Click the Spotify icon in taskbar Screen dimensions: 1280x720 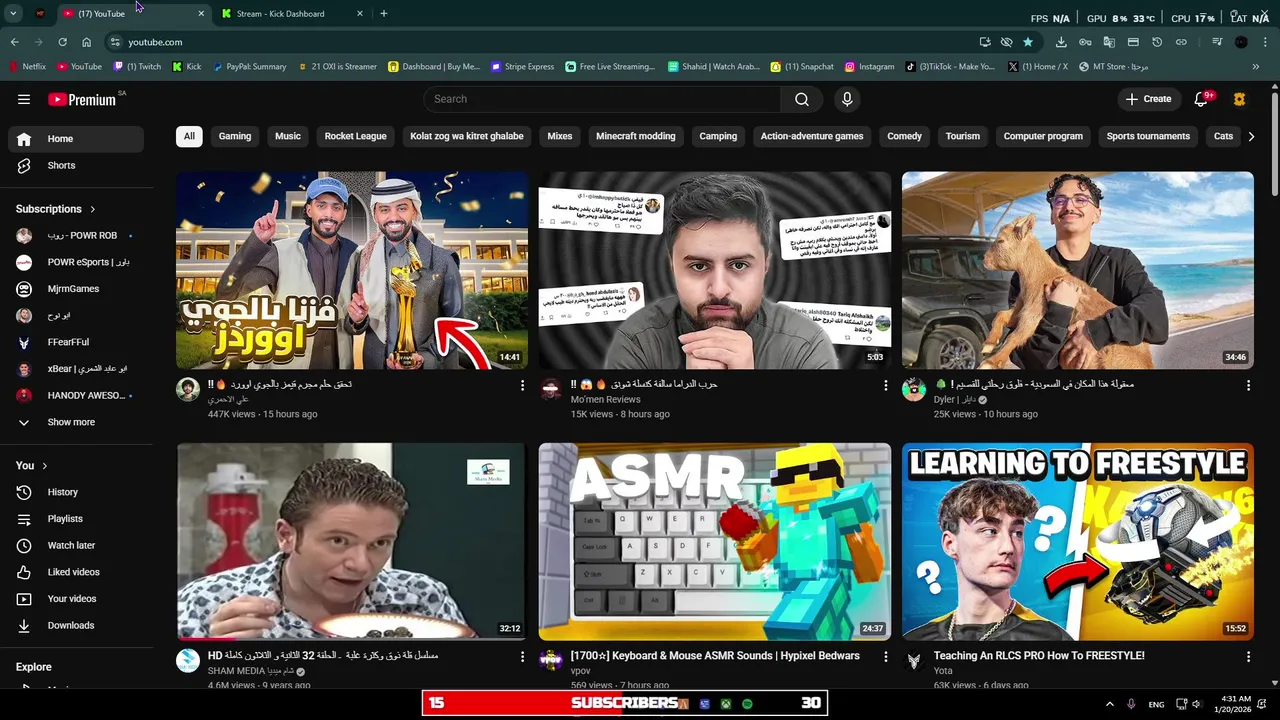(x=747, y=704)
